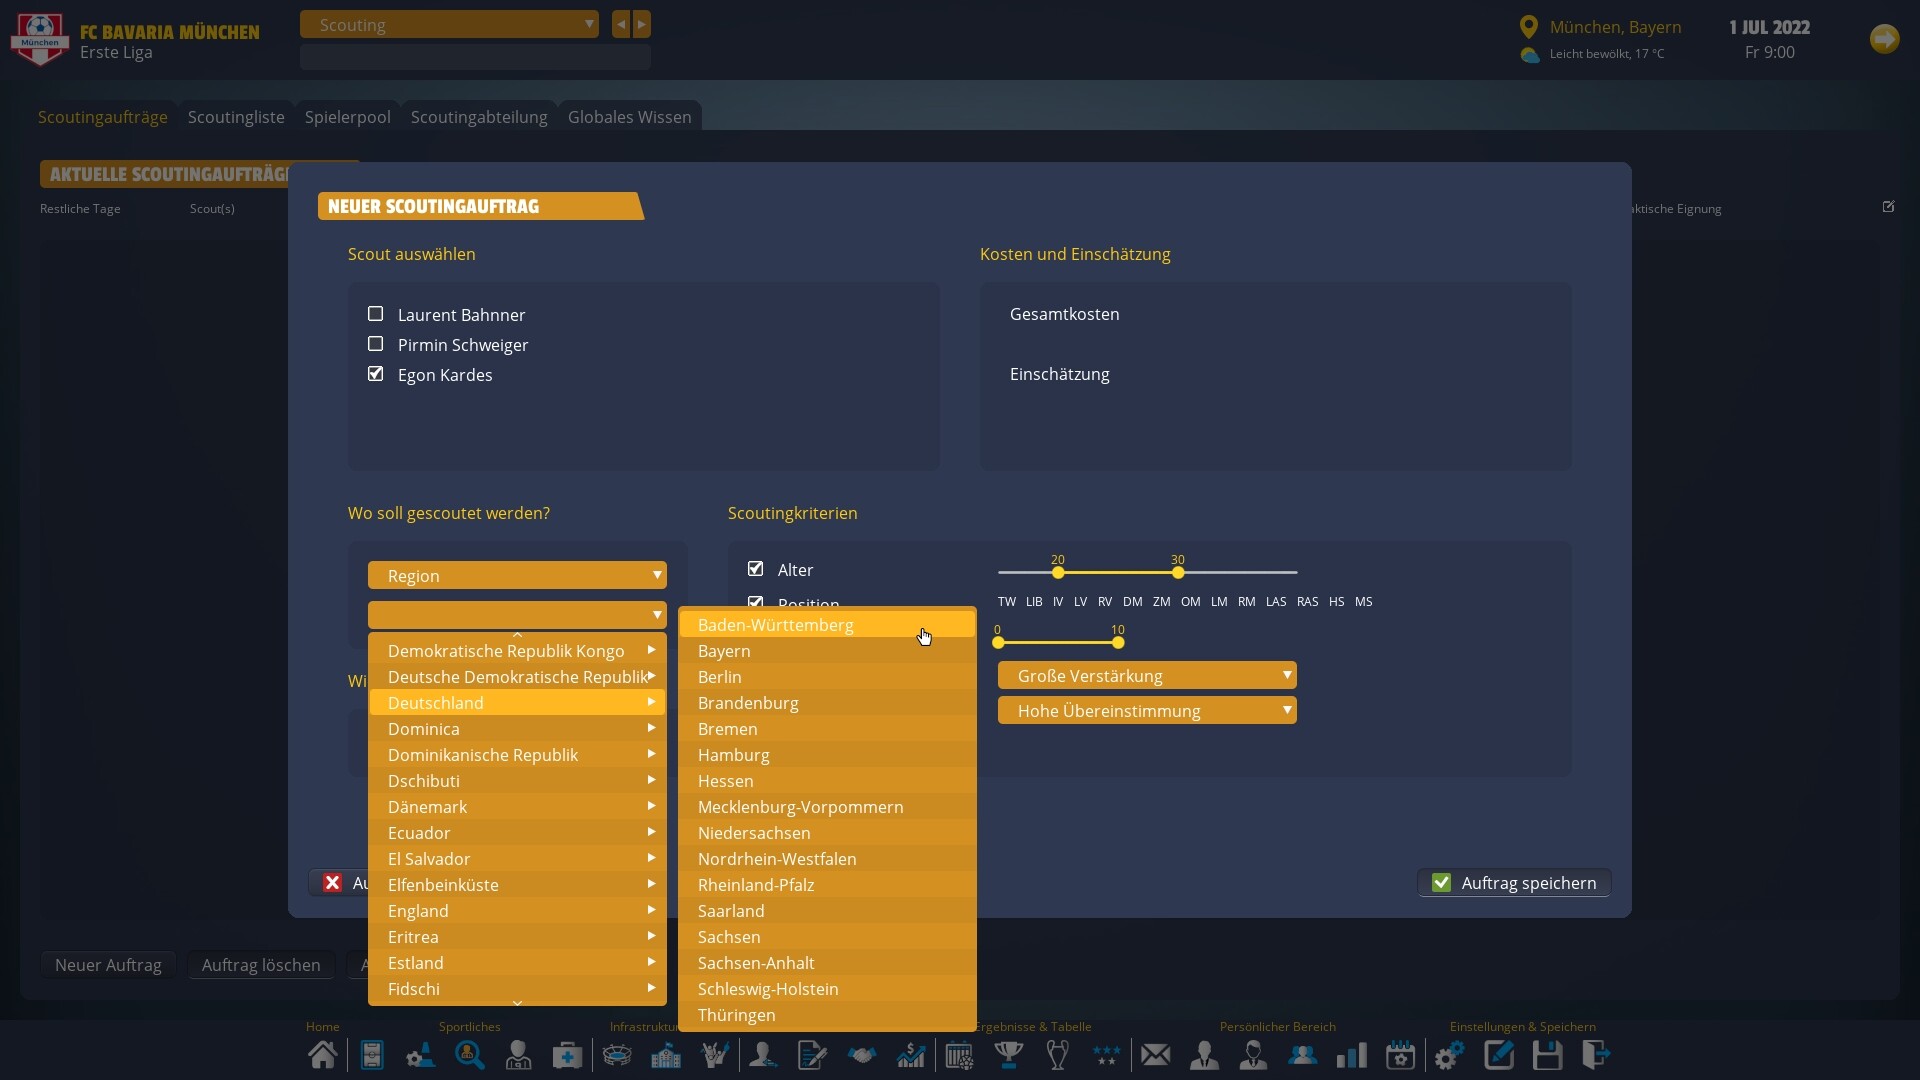The width and height of the screenshot is (1920, 1080).
Task: Uncheck the Alter criteria checkbox
Action: (x=755, y=568)
